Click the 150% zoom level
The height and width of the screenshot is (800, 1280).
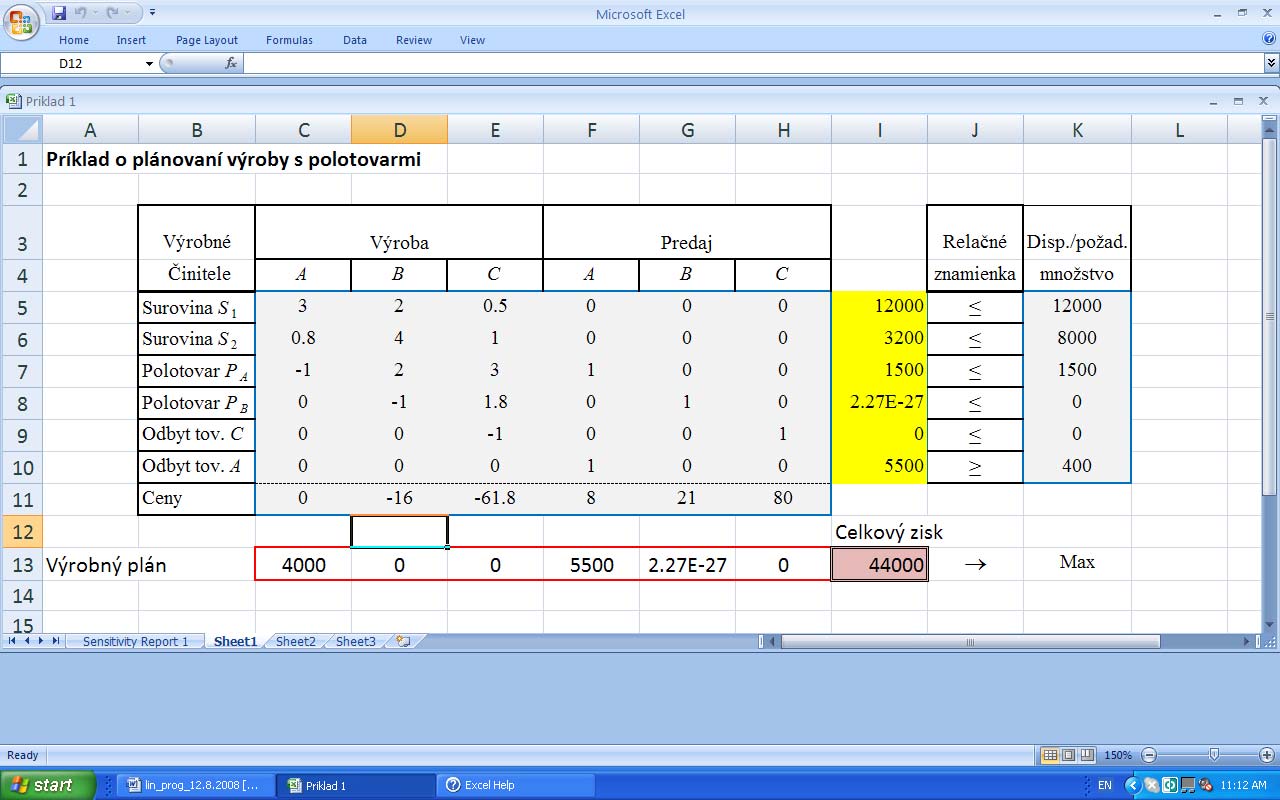[1119, 755]
